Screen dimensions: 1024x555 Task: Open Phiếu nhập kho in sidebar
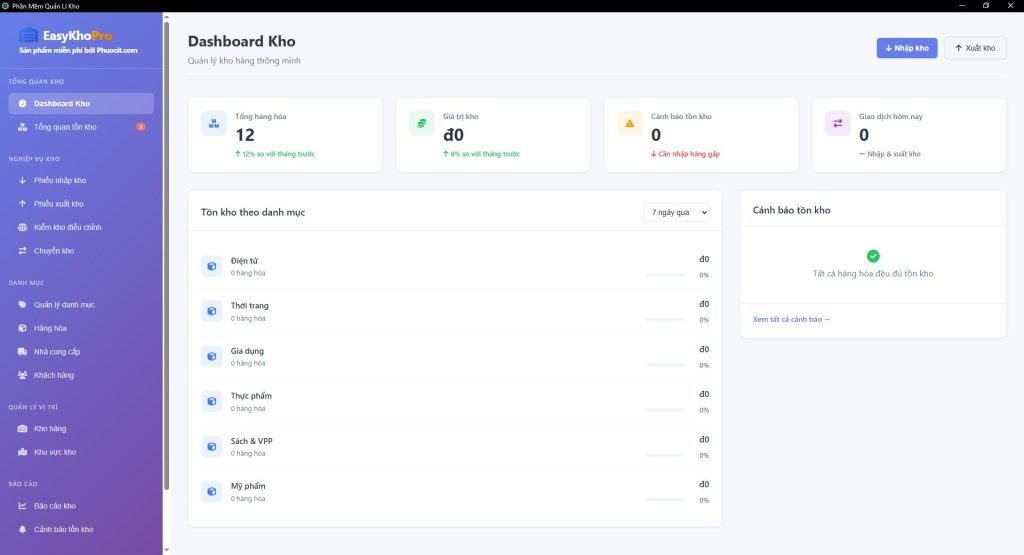pyautogui.click(x=60, y=180)
